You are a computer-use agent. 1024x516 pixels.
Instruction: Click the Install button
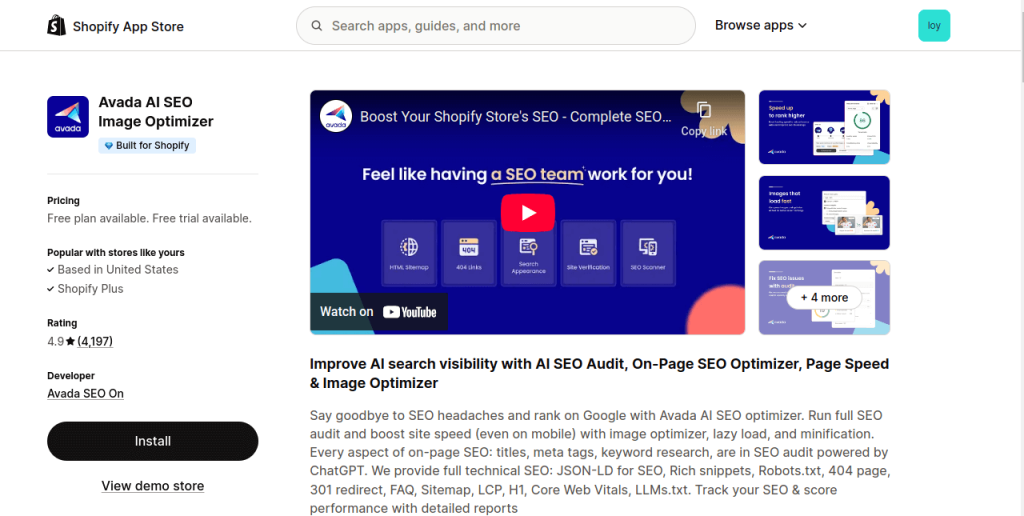153,441
